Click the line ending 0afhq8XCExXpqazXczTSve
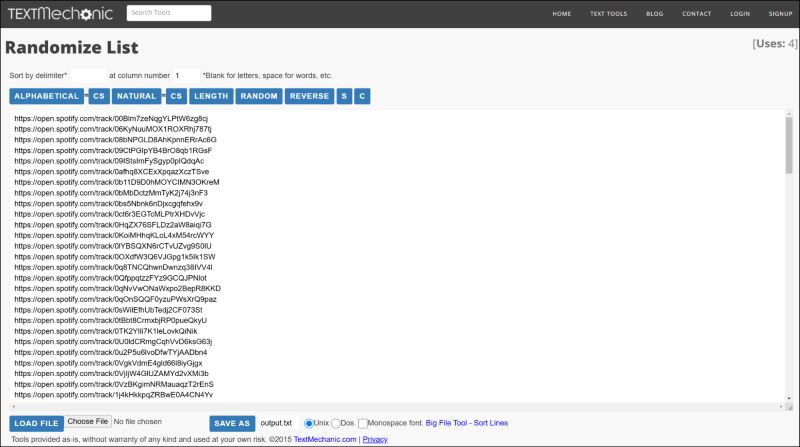 point(112,172)
